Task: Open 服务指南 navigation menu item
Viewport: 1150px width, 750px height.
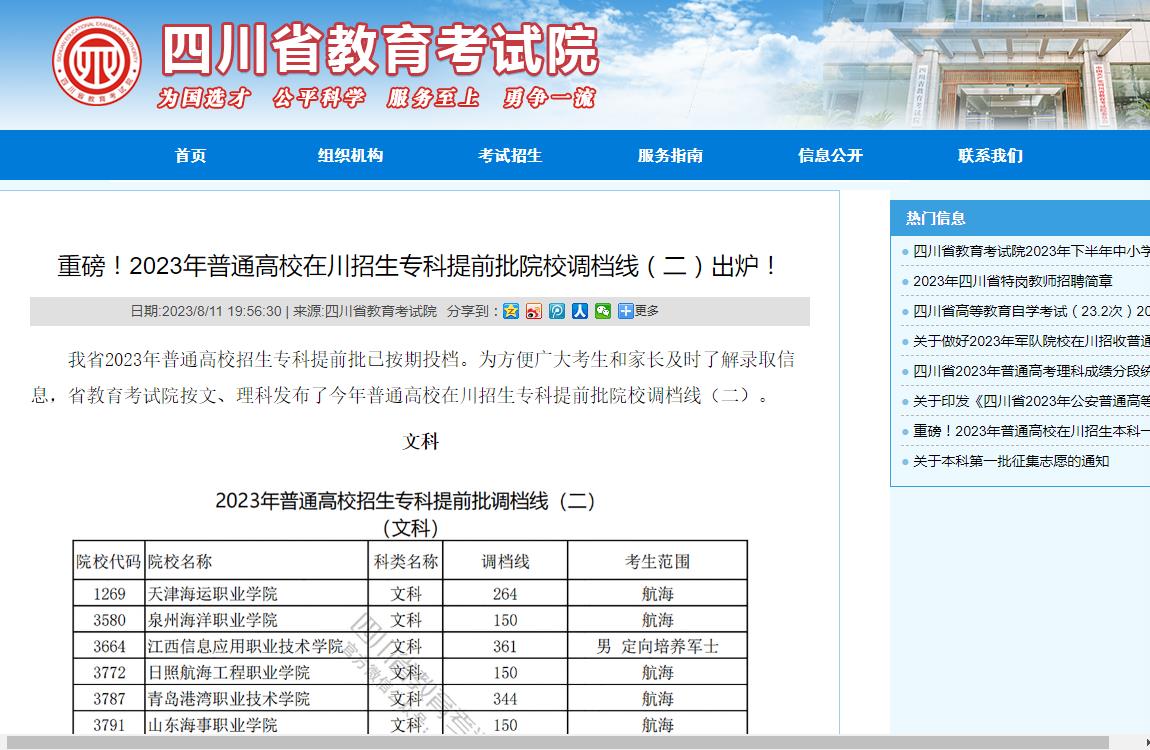Action: tap(670, 155)
